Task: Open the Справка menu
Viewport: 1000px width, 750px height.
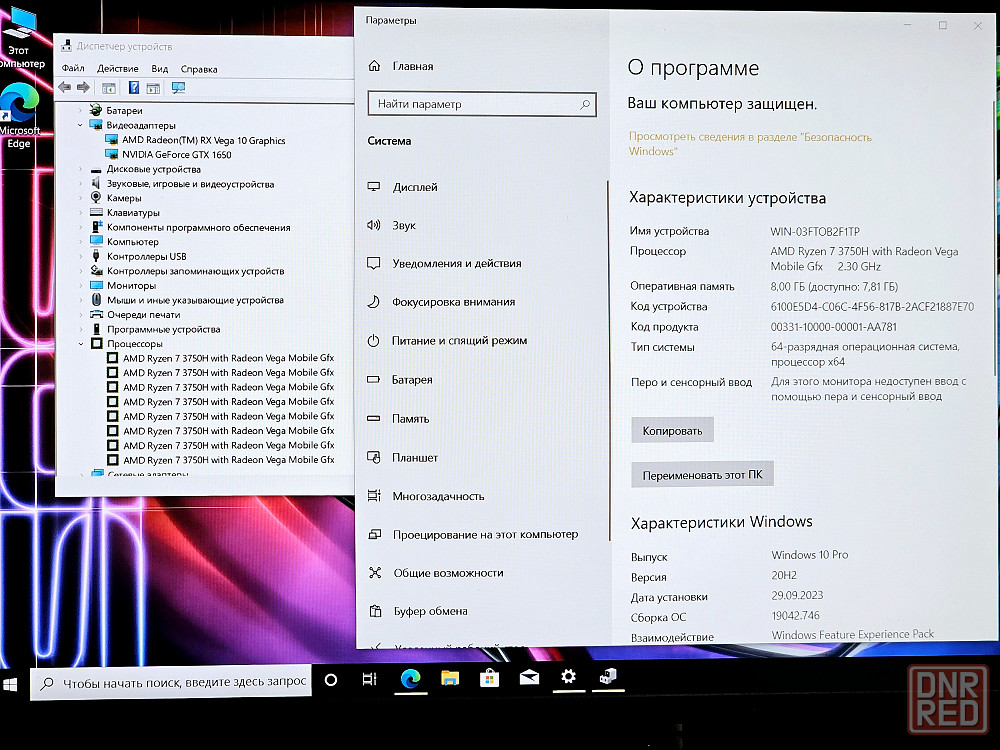Action: (199, 69)
